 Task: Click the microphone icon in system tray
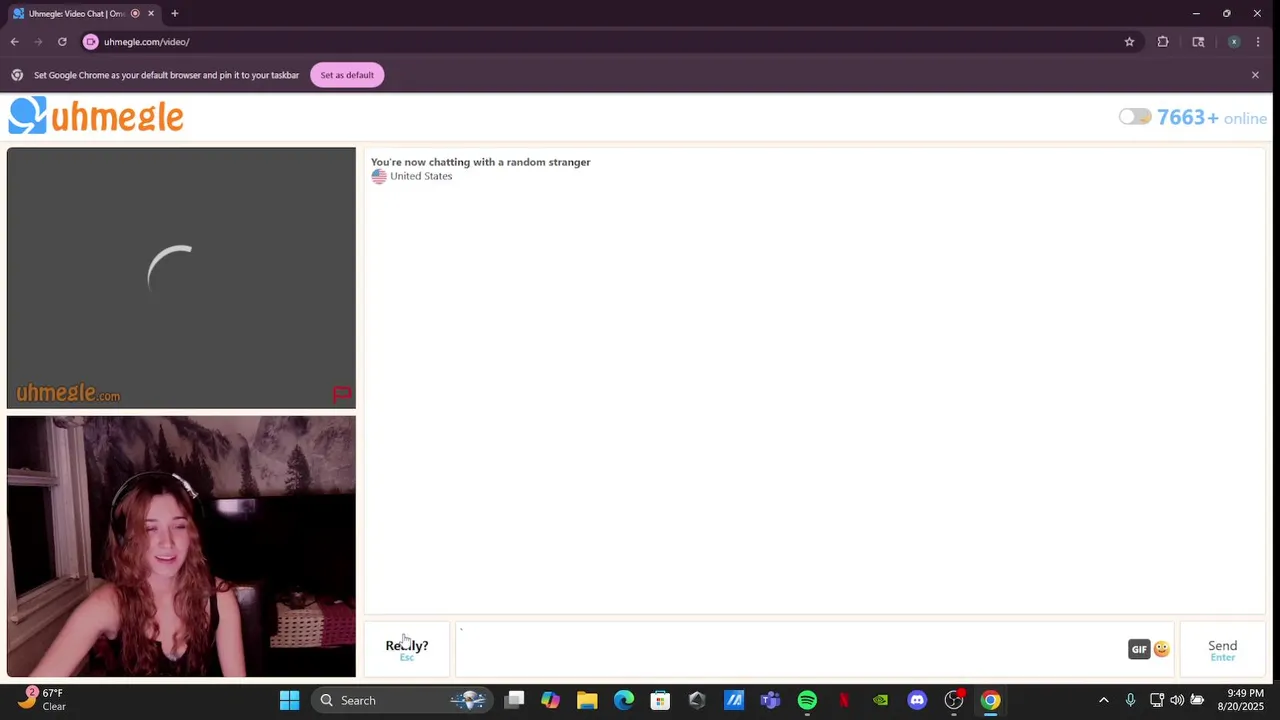click(1130, 700)
